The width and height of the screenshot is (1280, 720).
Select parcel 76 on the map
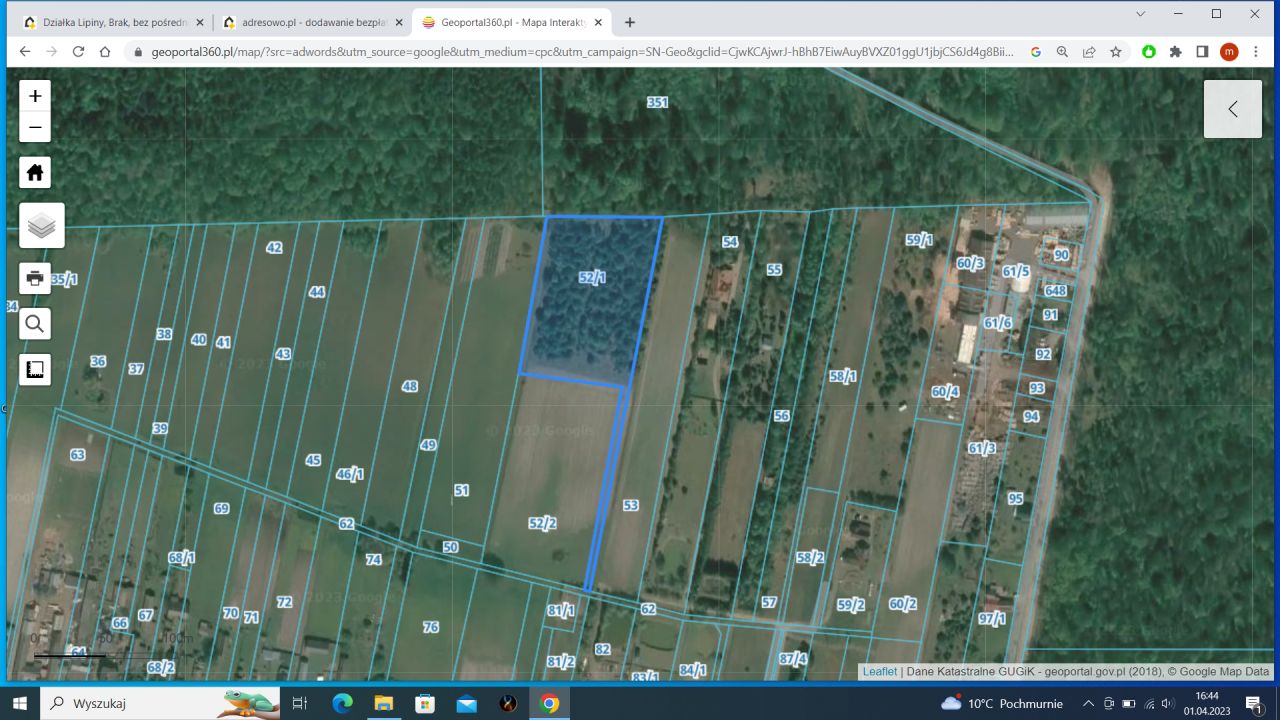tap(431, 627)
